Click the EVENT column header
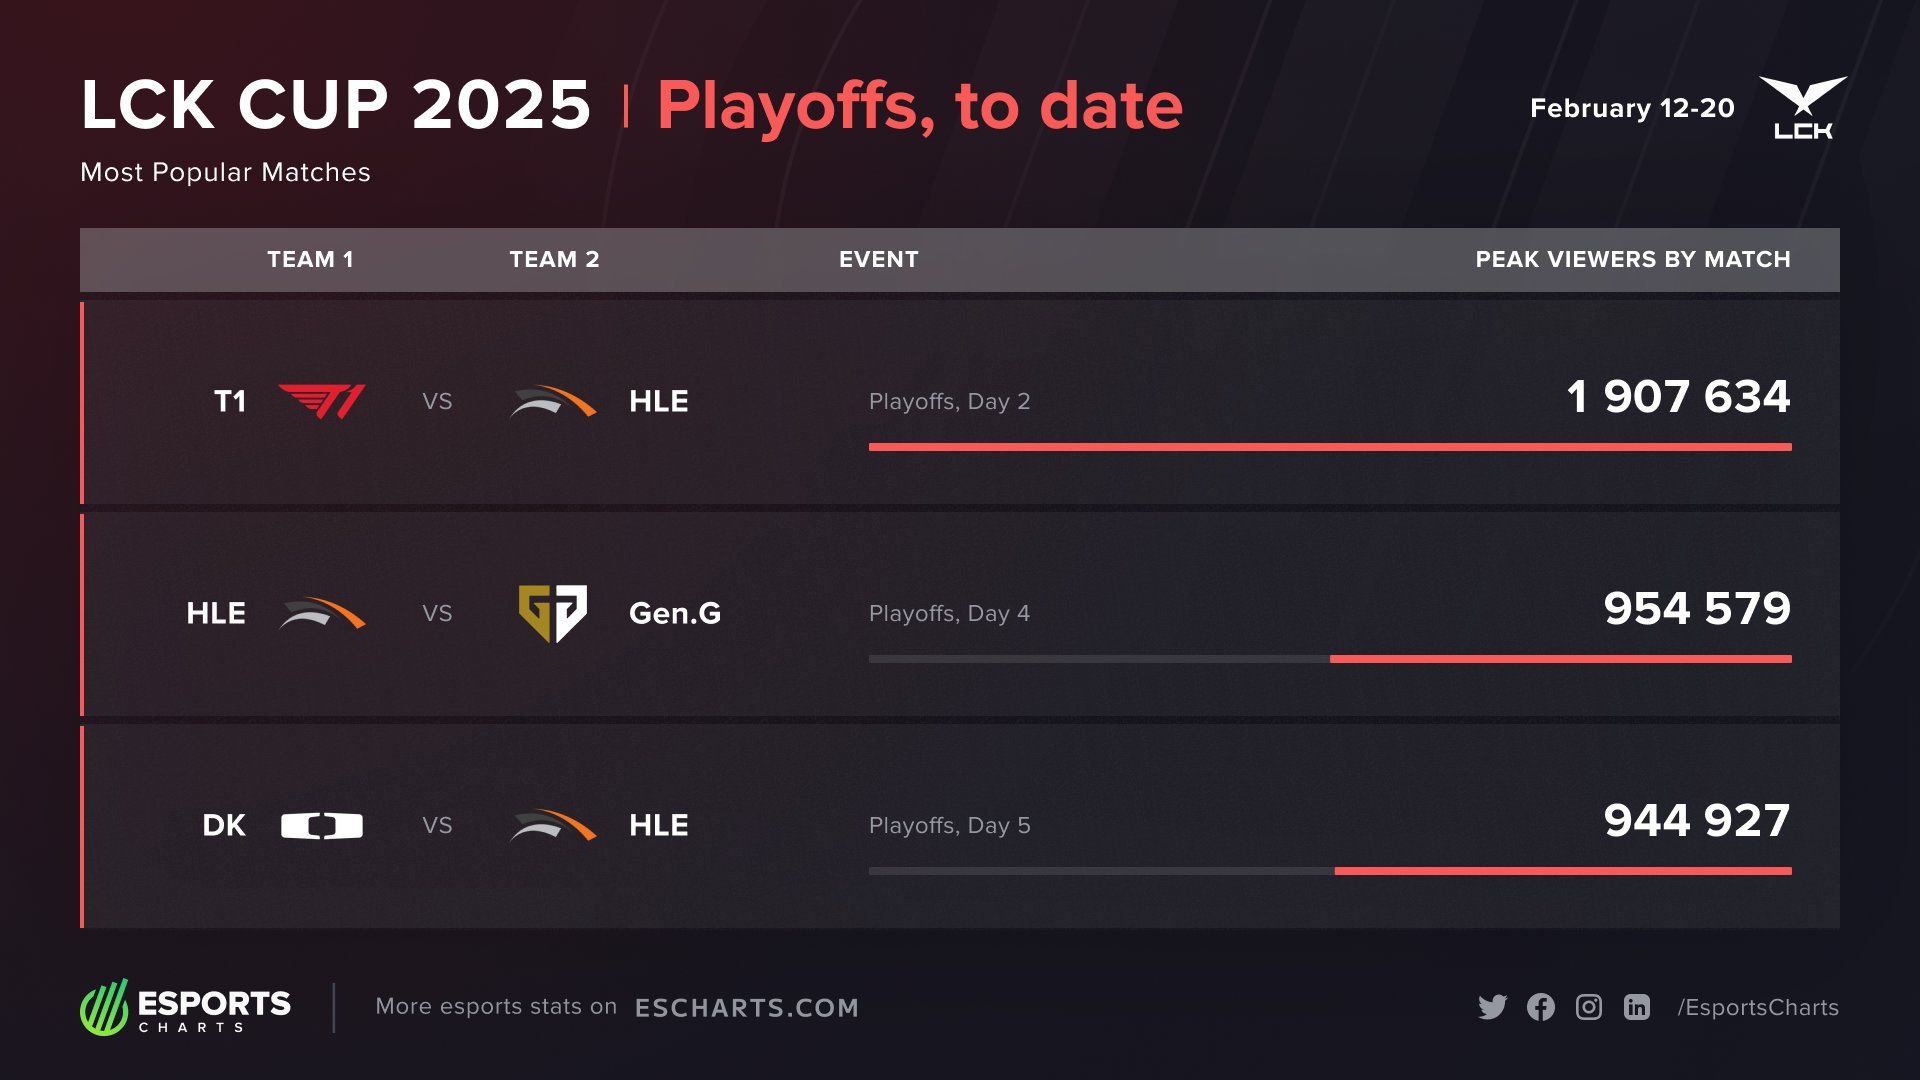The image size is (1920, 1080). tap(878, 259)
